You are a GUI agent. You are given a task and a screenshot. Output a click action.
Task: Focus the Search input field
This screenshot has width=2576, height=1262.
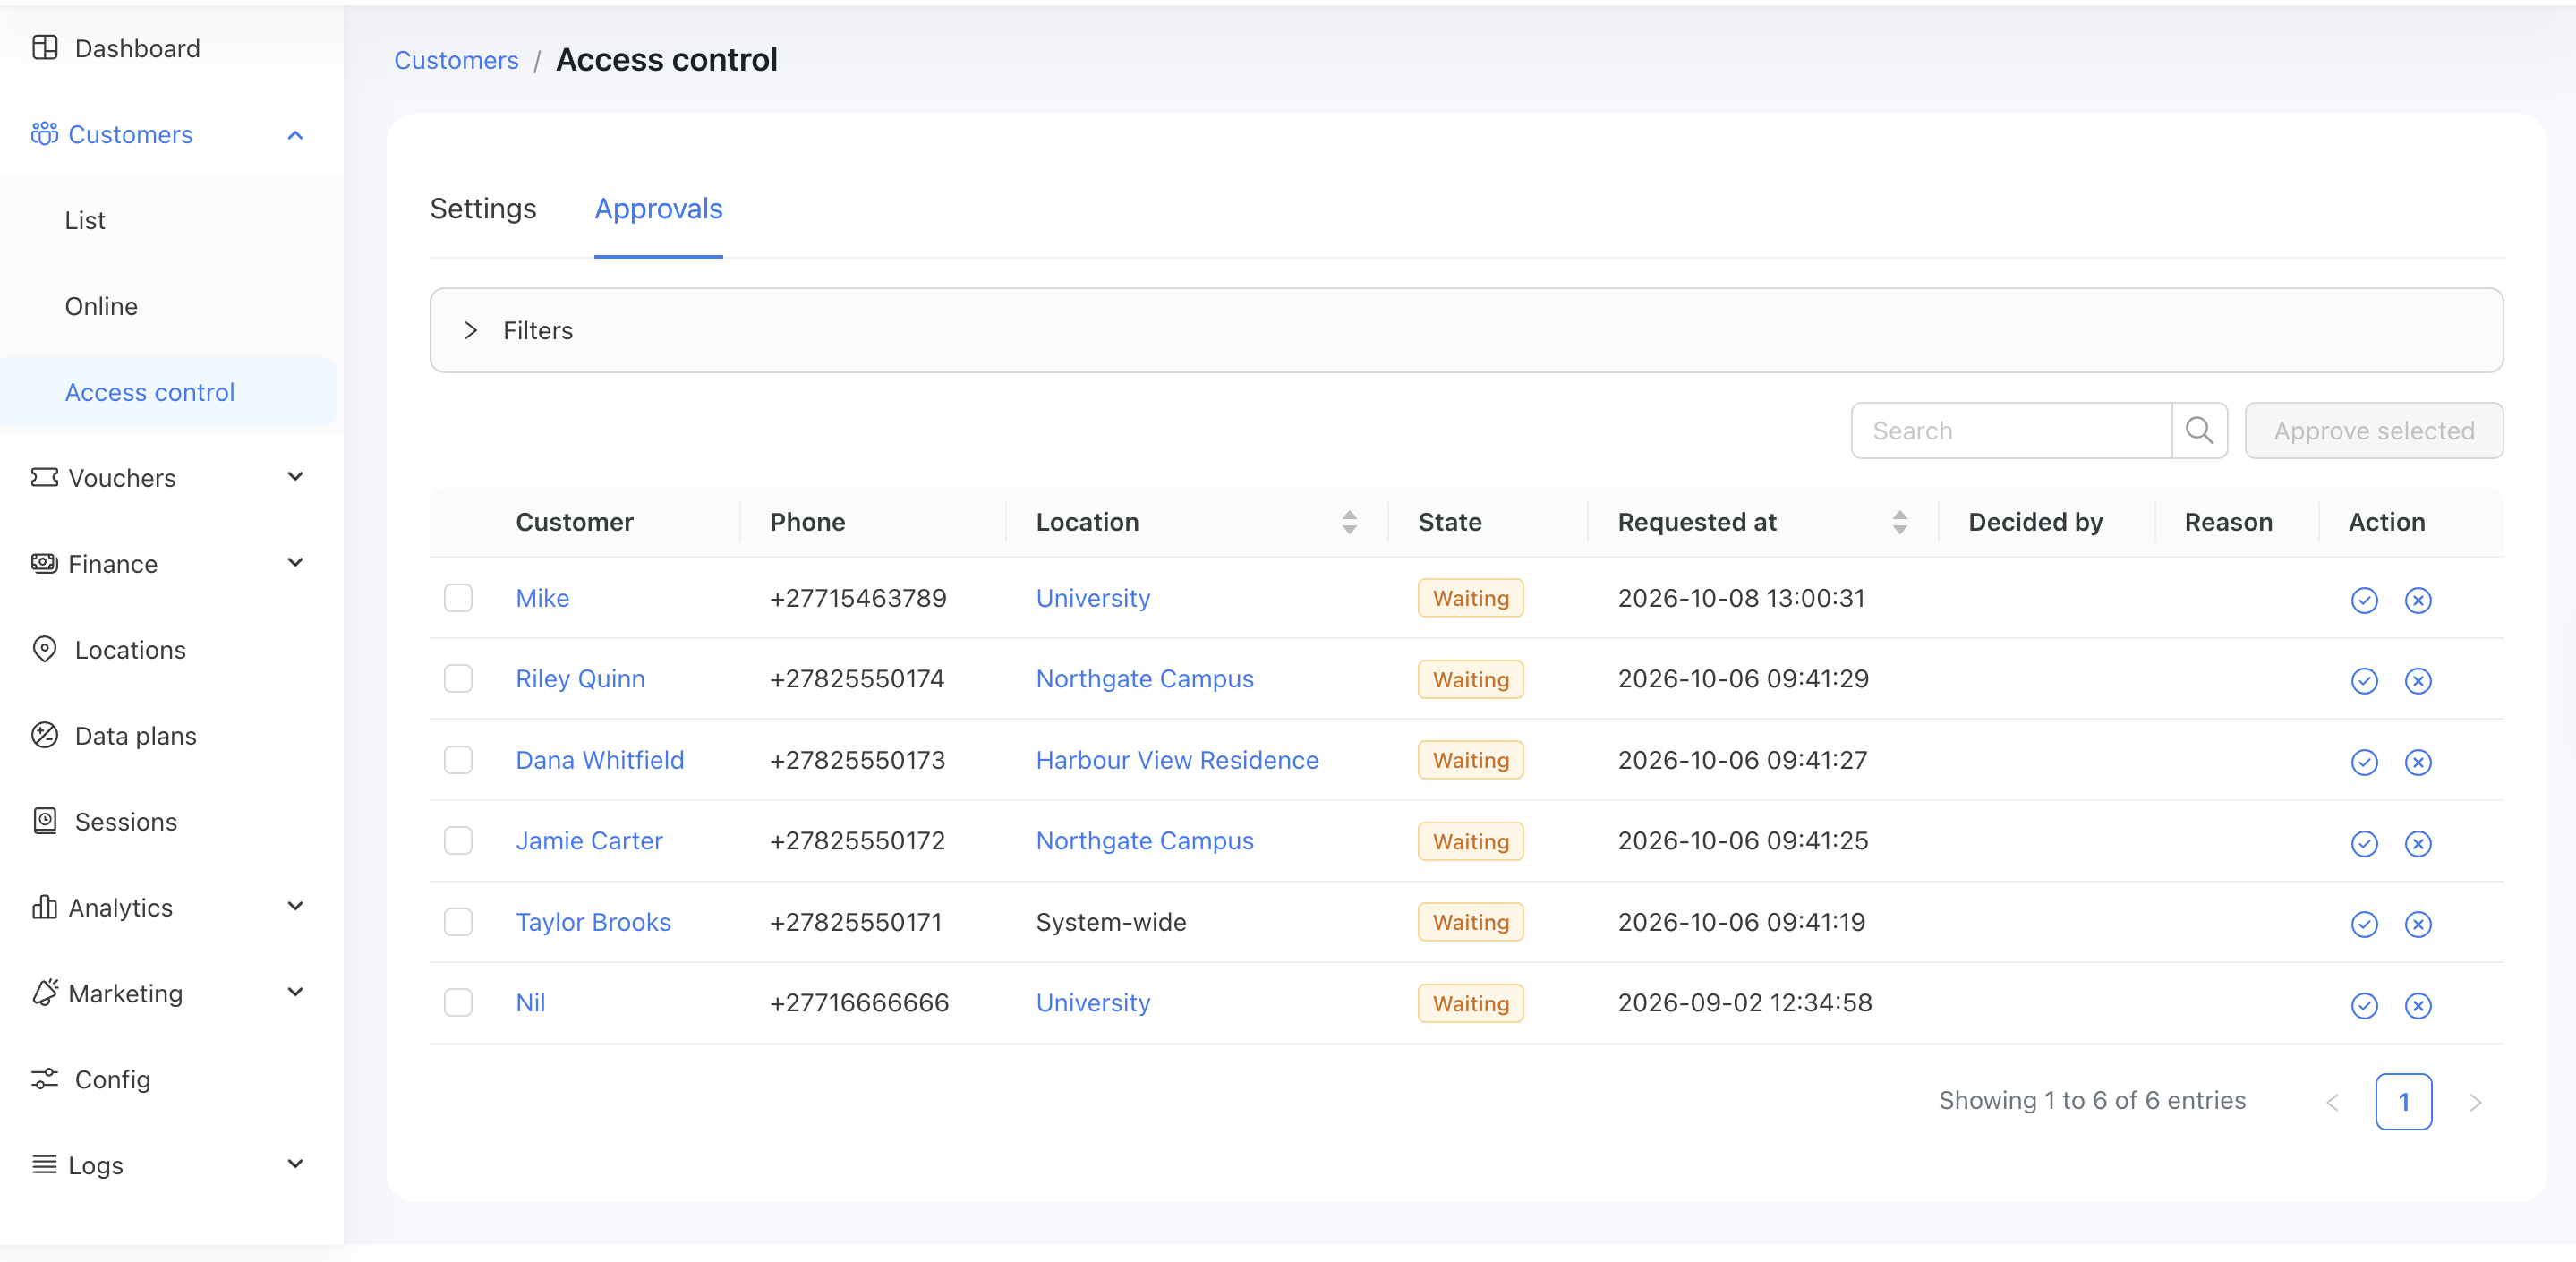pos(2011,431)
